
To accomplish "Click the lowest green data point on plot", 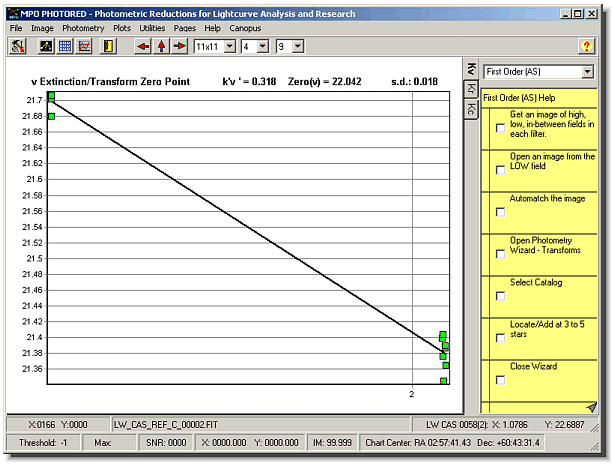I will click(443, 381).
